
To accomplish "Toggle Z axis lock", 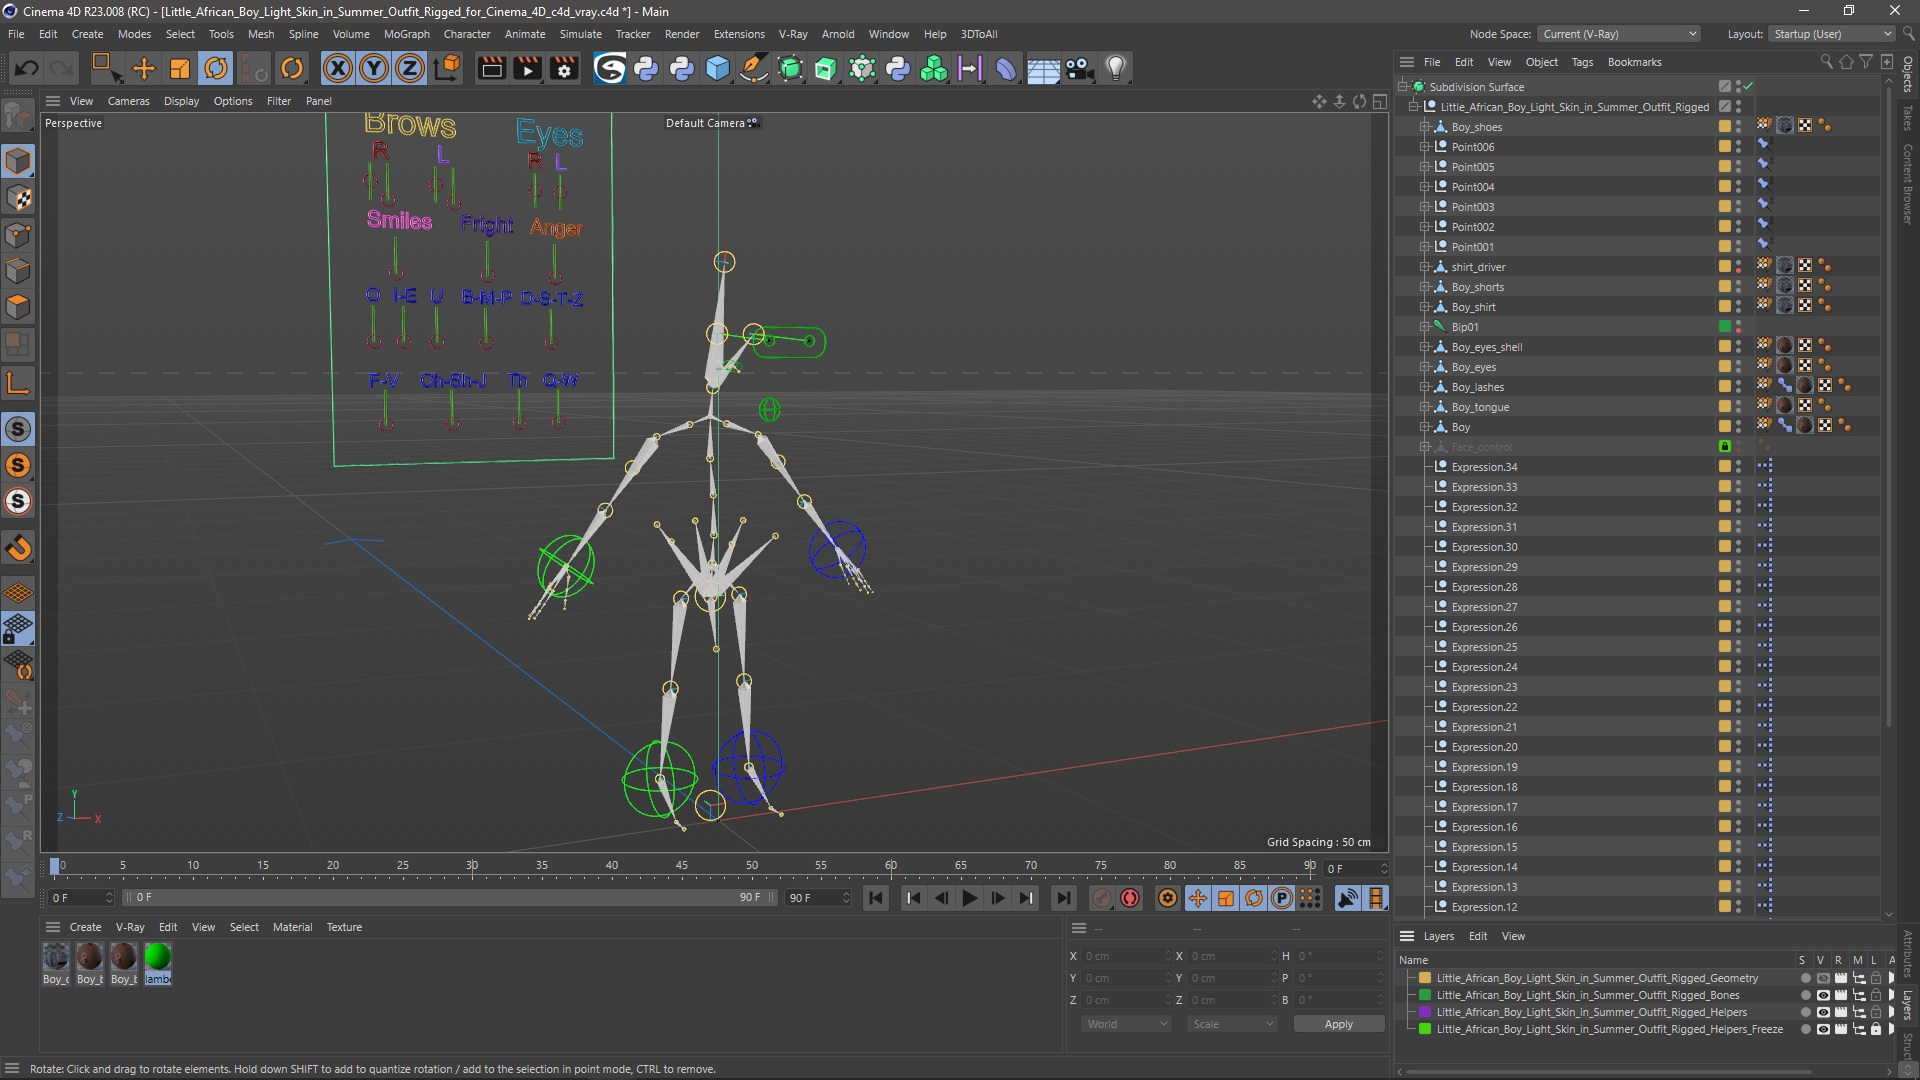I will pos(410,68).
